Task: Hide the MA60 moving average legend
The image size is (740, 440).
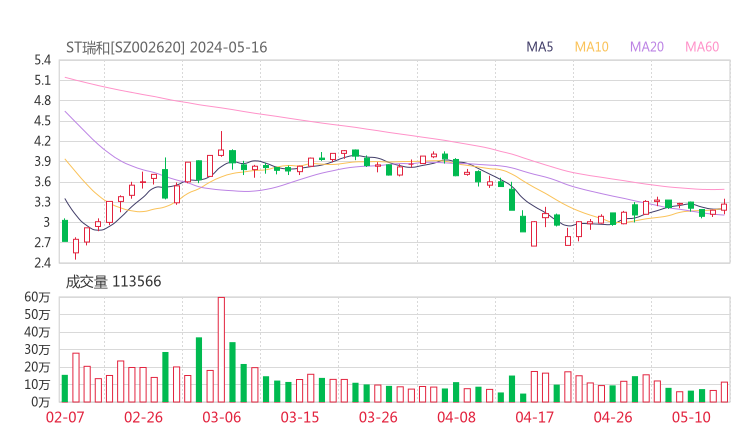Action: tap(701, 47)
